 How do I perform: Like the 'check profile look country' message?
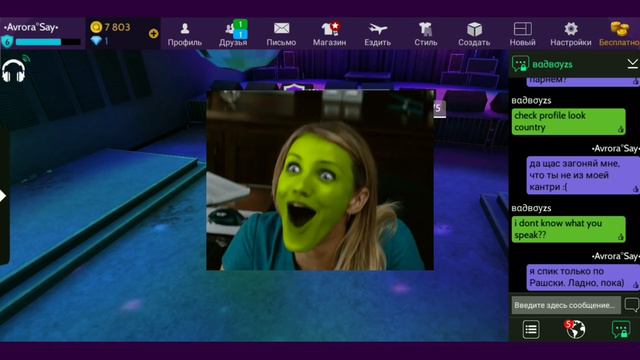click(x=620, y=129)
